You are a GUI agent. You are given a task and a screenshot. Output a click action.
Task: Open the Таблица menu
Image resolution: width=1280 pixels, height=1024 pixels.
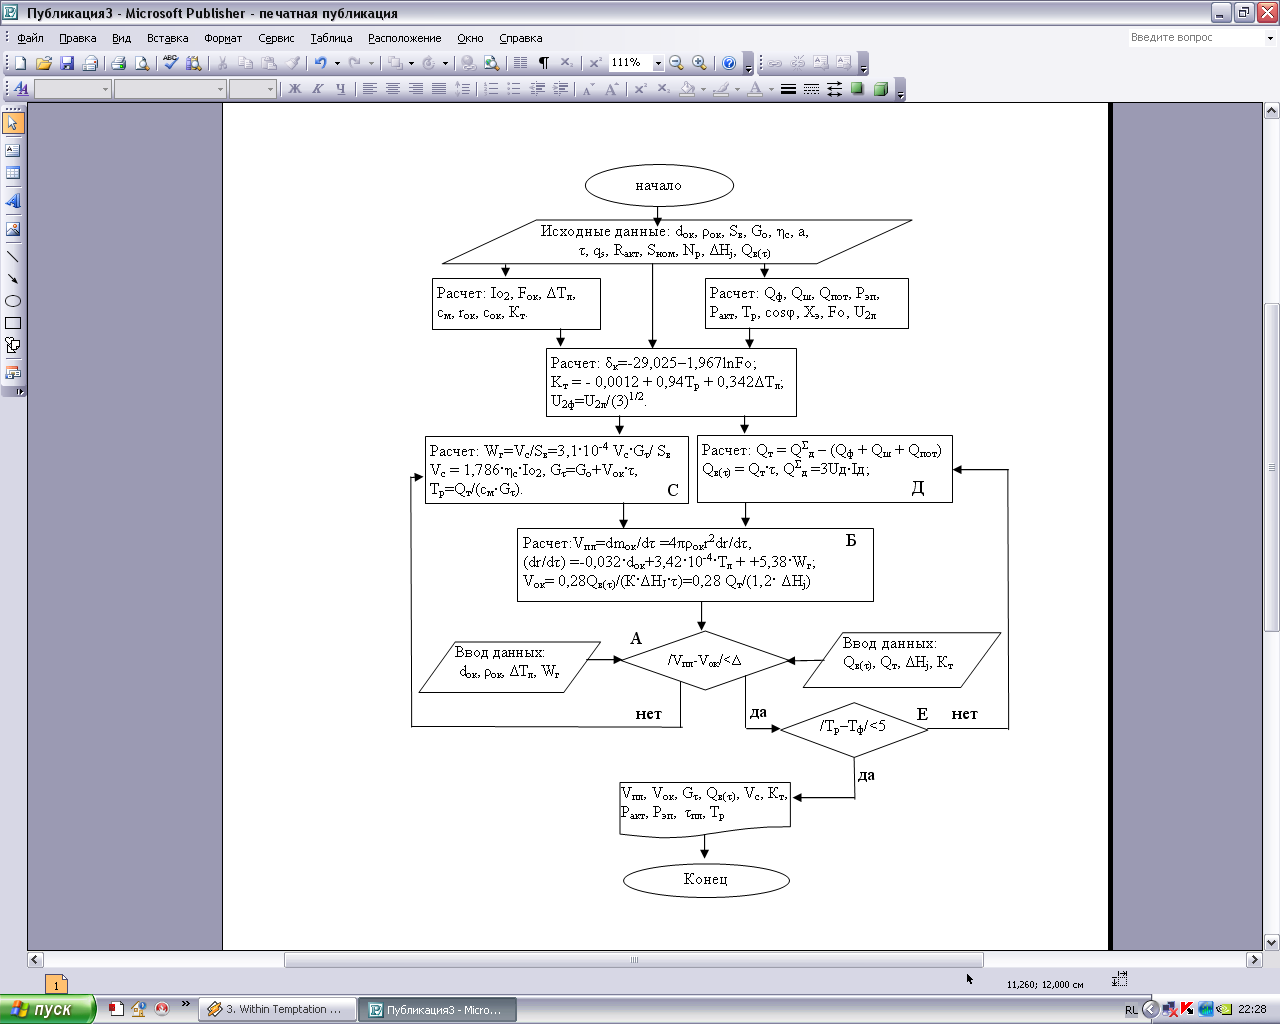[331, 38]
